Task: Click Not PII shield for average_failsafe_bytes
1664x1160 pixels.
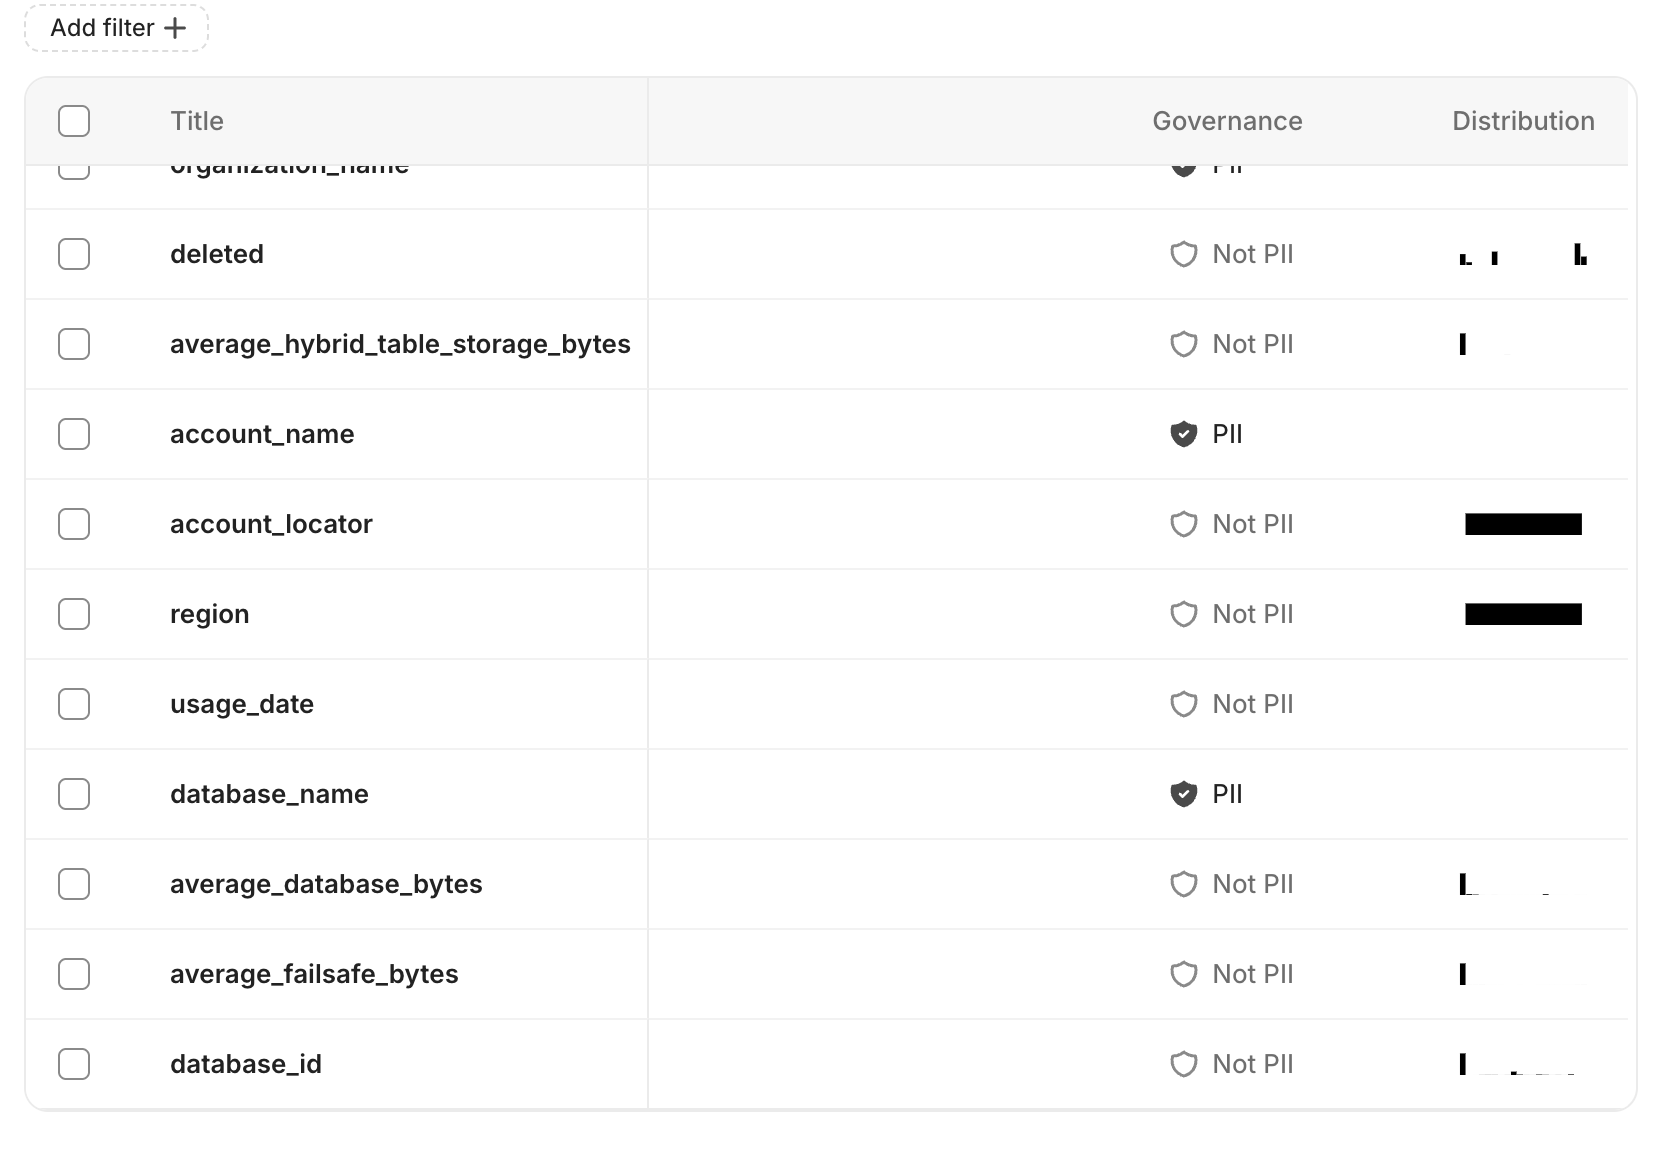Action: (x=1183, y=974)
